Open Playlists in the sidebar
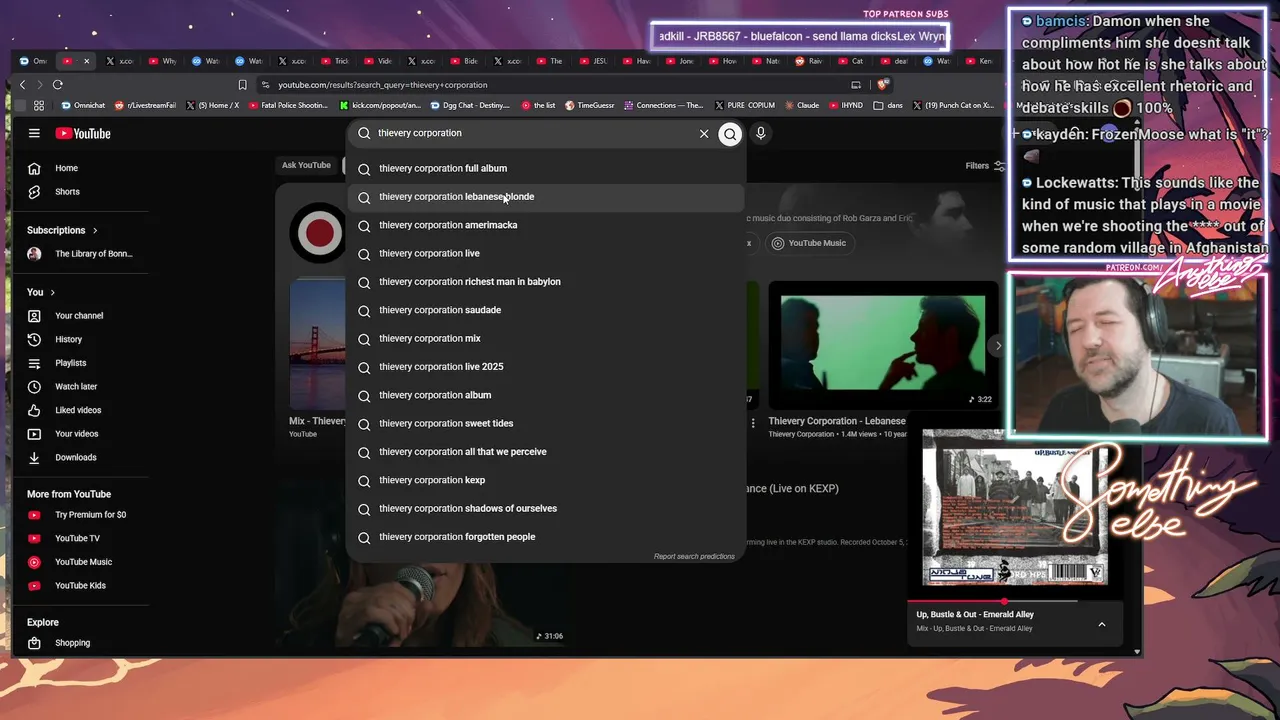This screenshot has height=720, width=1280. click(70, 363)
